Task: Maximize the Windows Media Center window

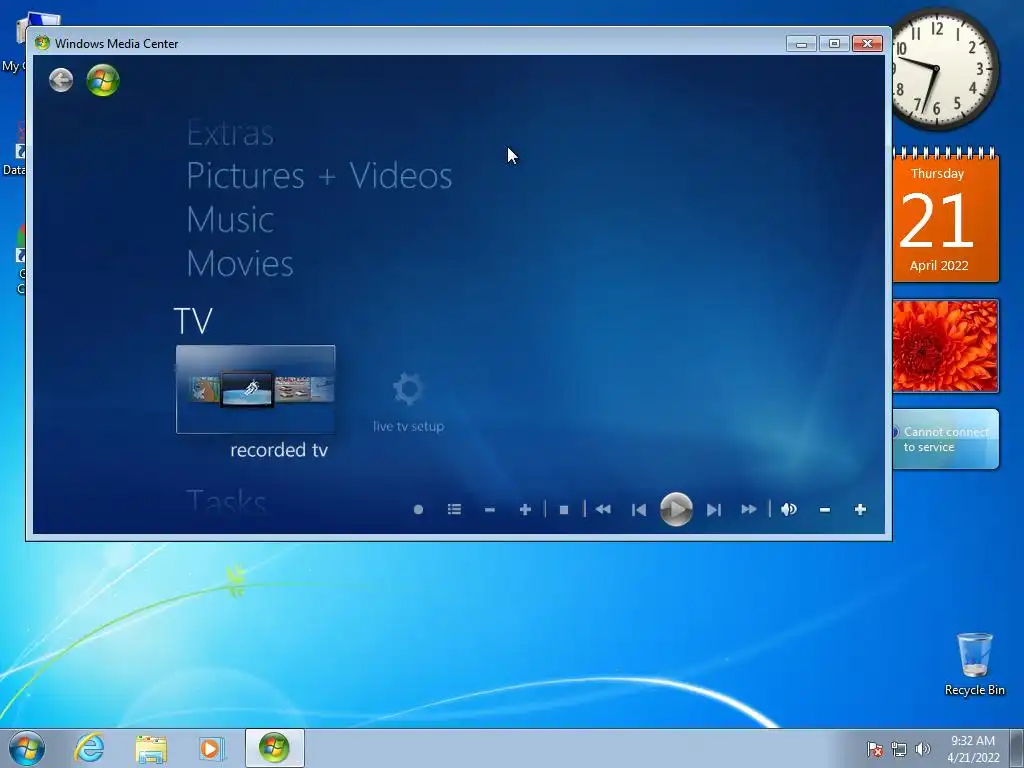Action: (834, 44)
